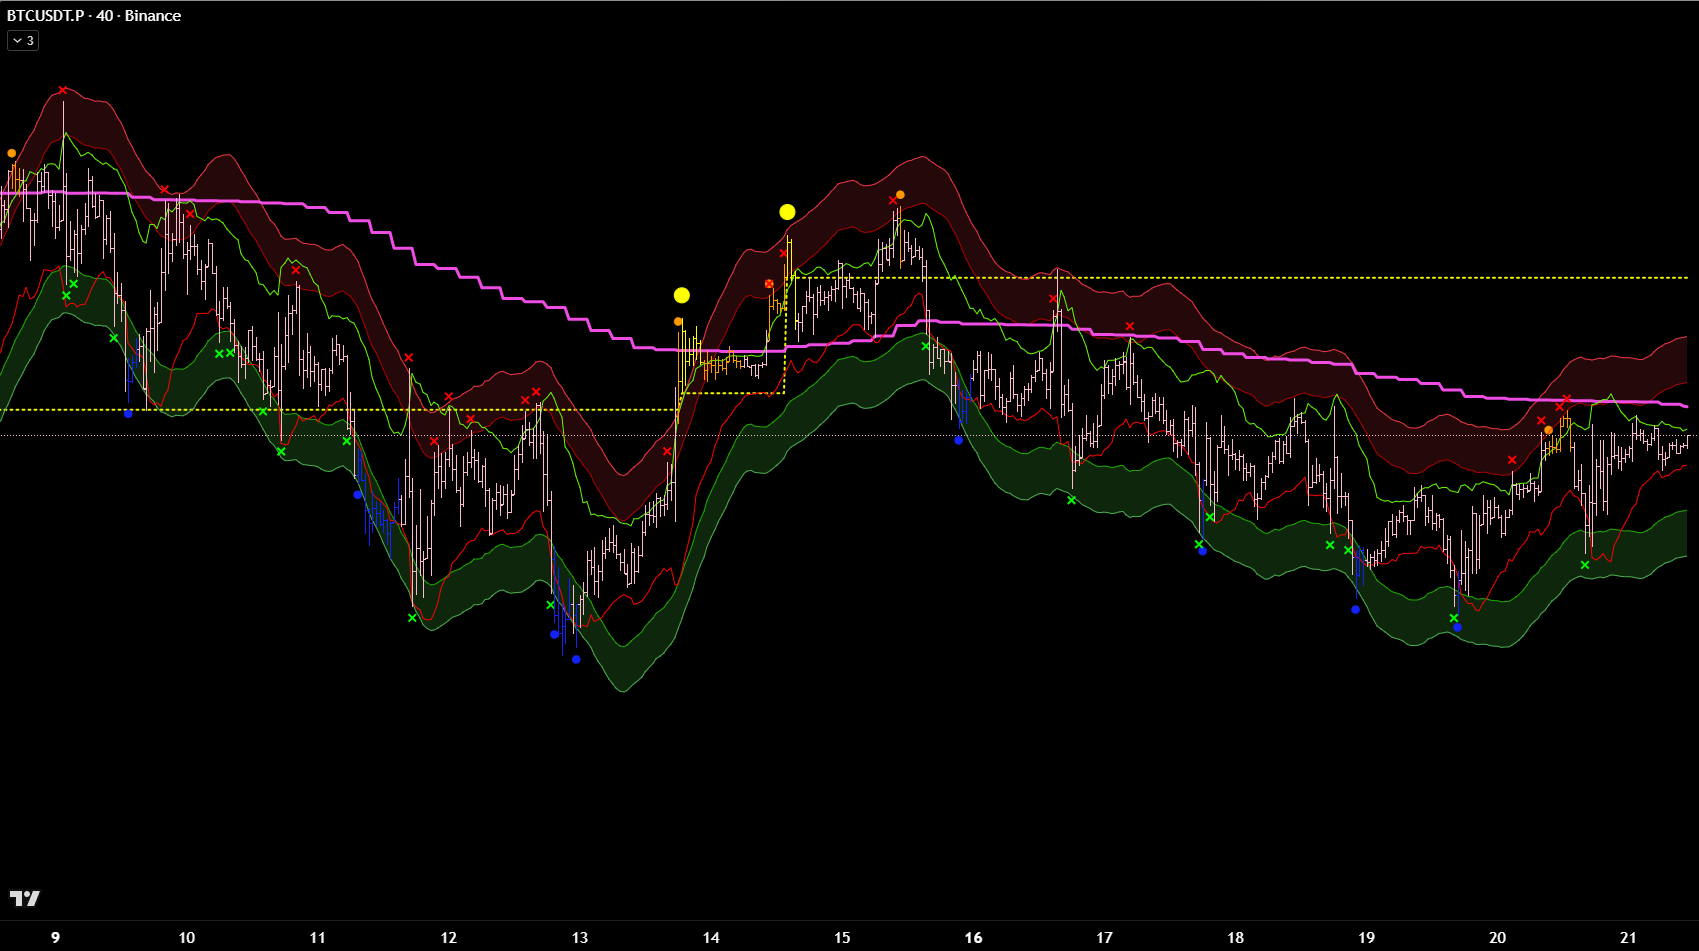This screenshot has height=951, width=1699.
Task: Select date label 11 on time axis
Action: click(317, 937)
